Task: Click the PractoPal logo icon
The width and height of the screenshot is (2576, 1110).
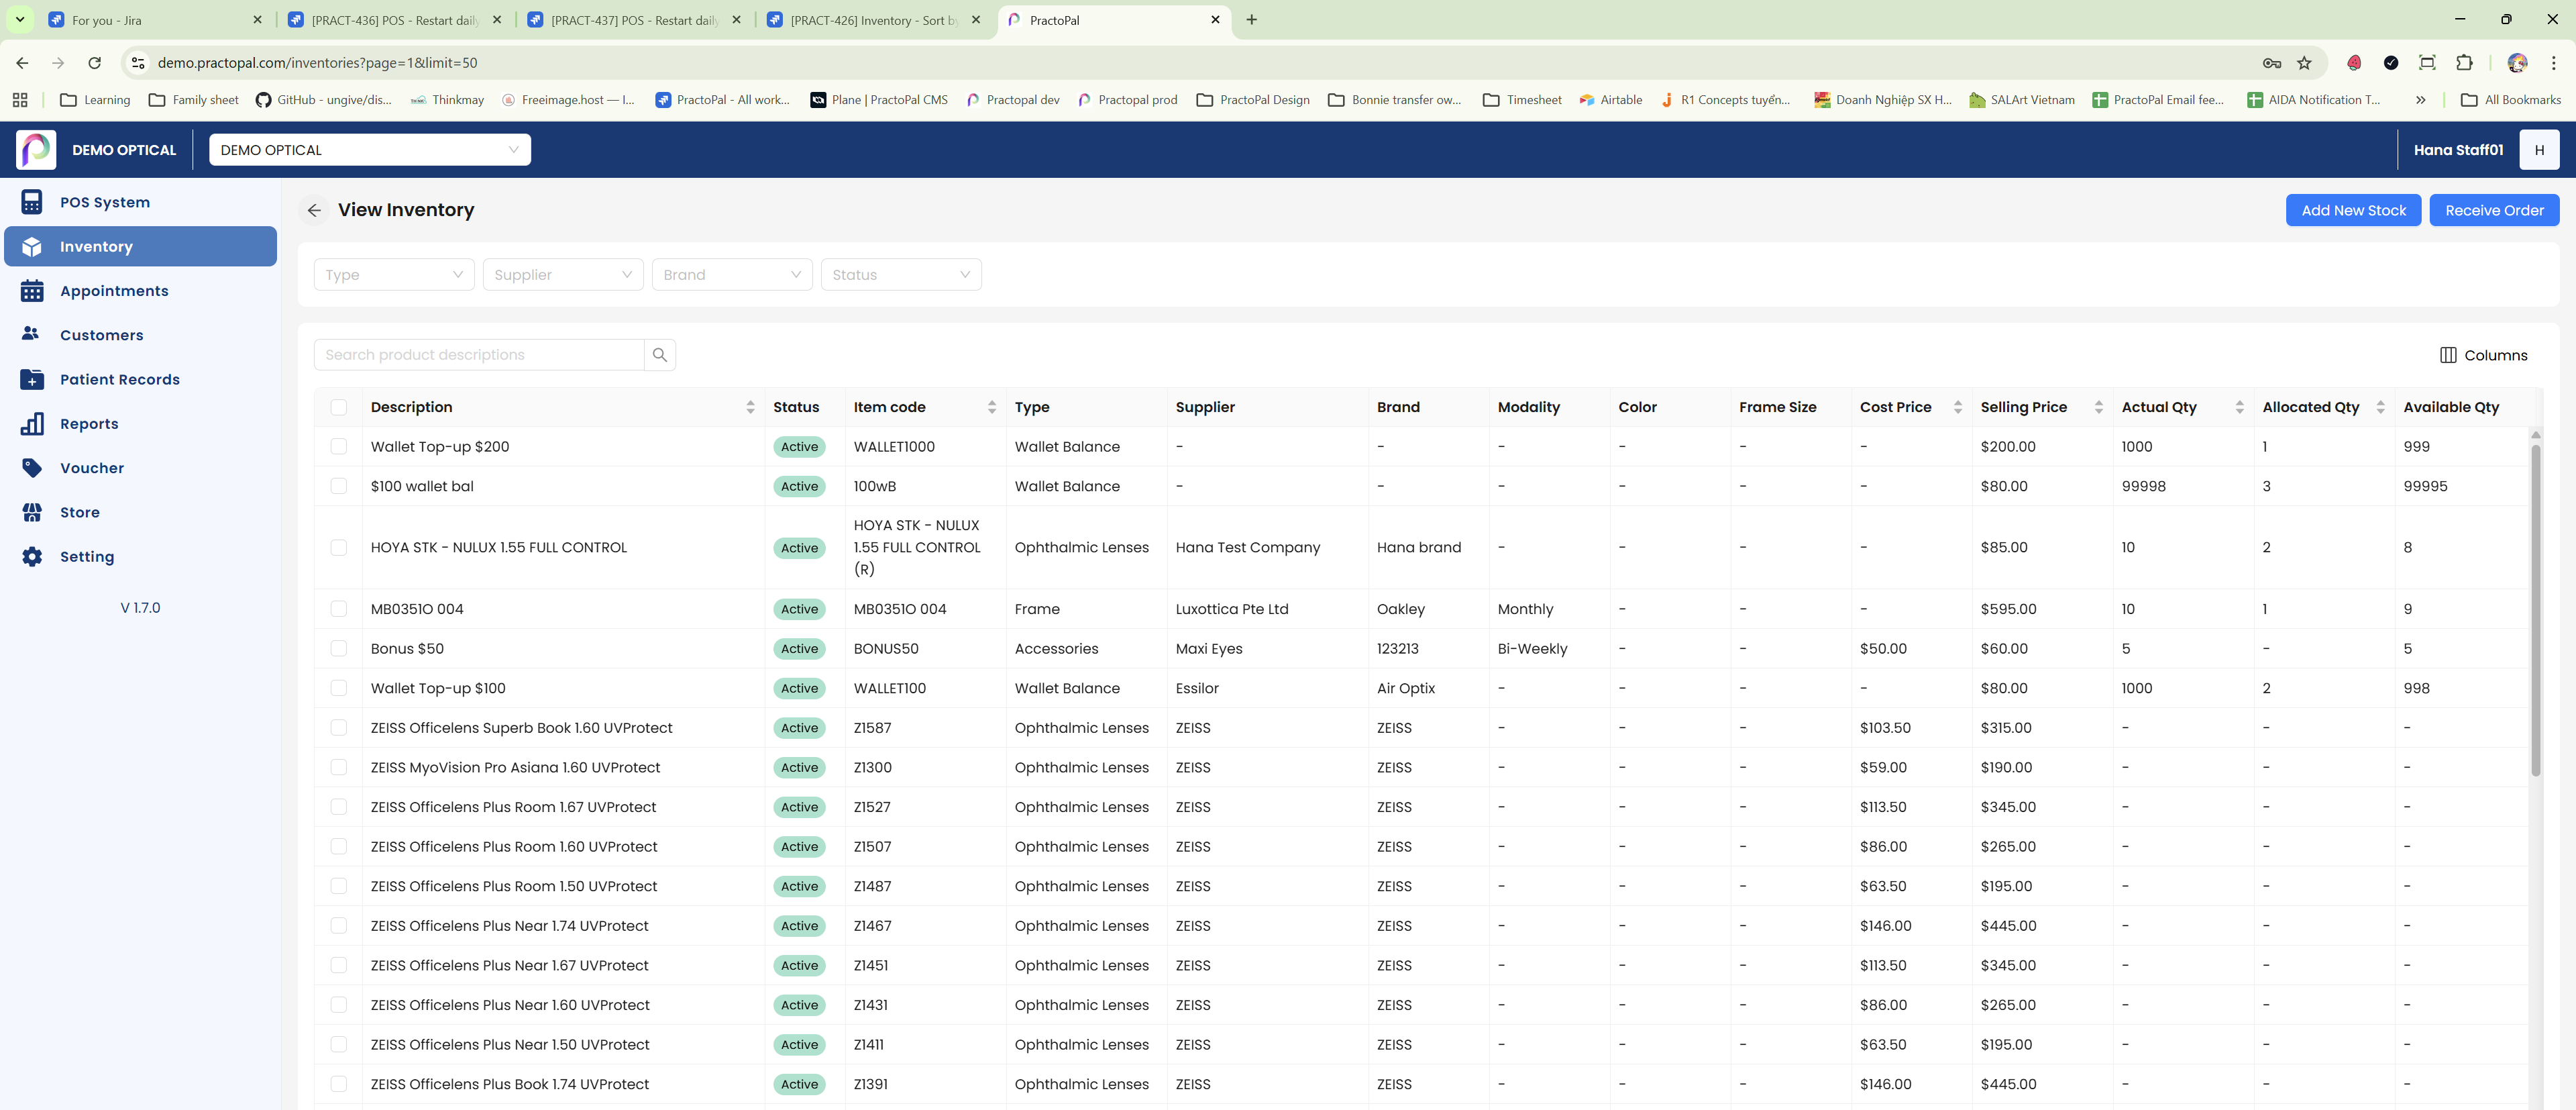Action: pos(36,150)
